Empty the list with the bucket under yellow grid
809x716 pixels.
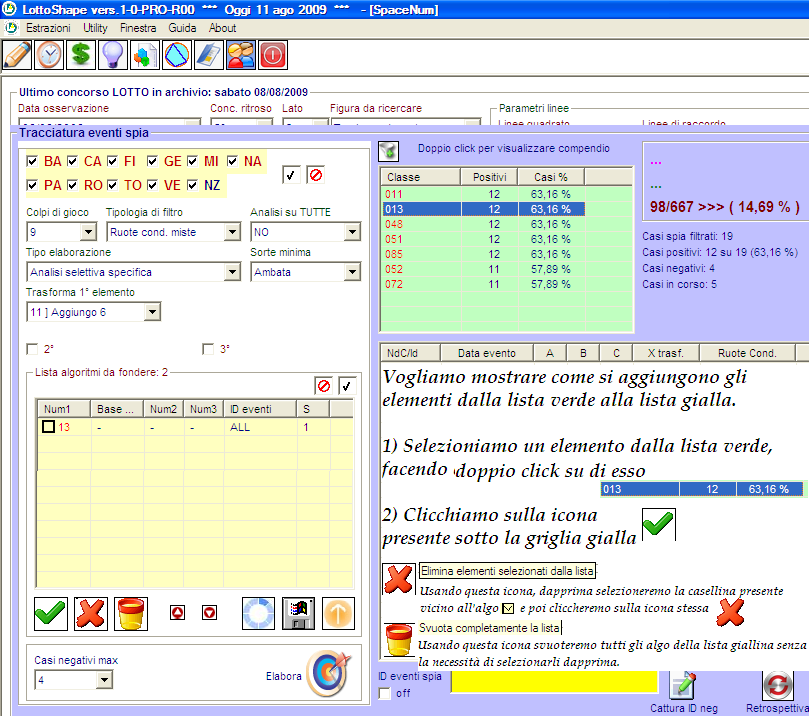131,613
